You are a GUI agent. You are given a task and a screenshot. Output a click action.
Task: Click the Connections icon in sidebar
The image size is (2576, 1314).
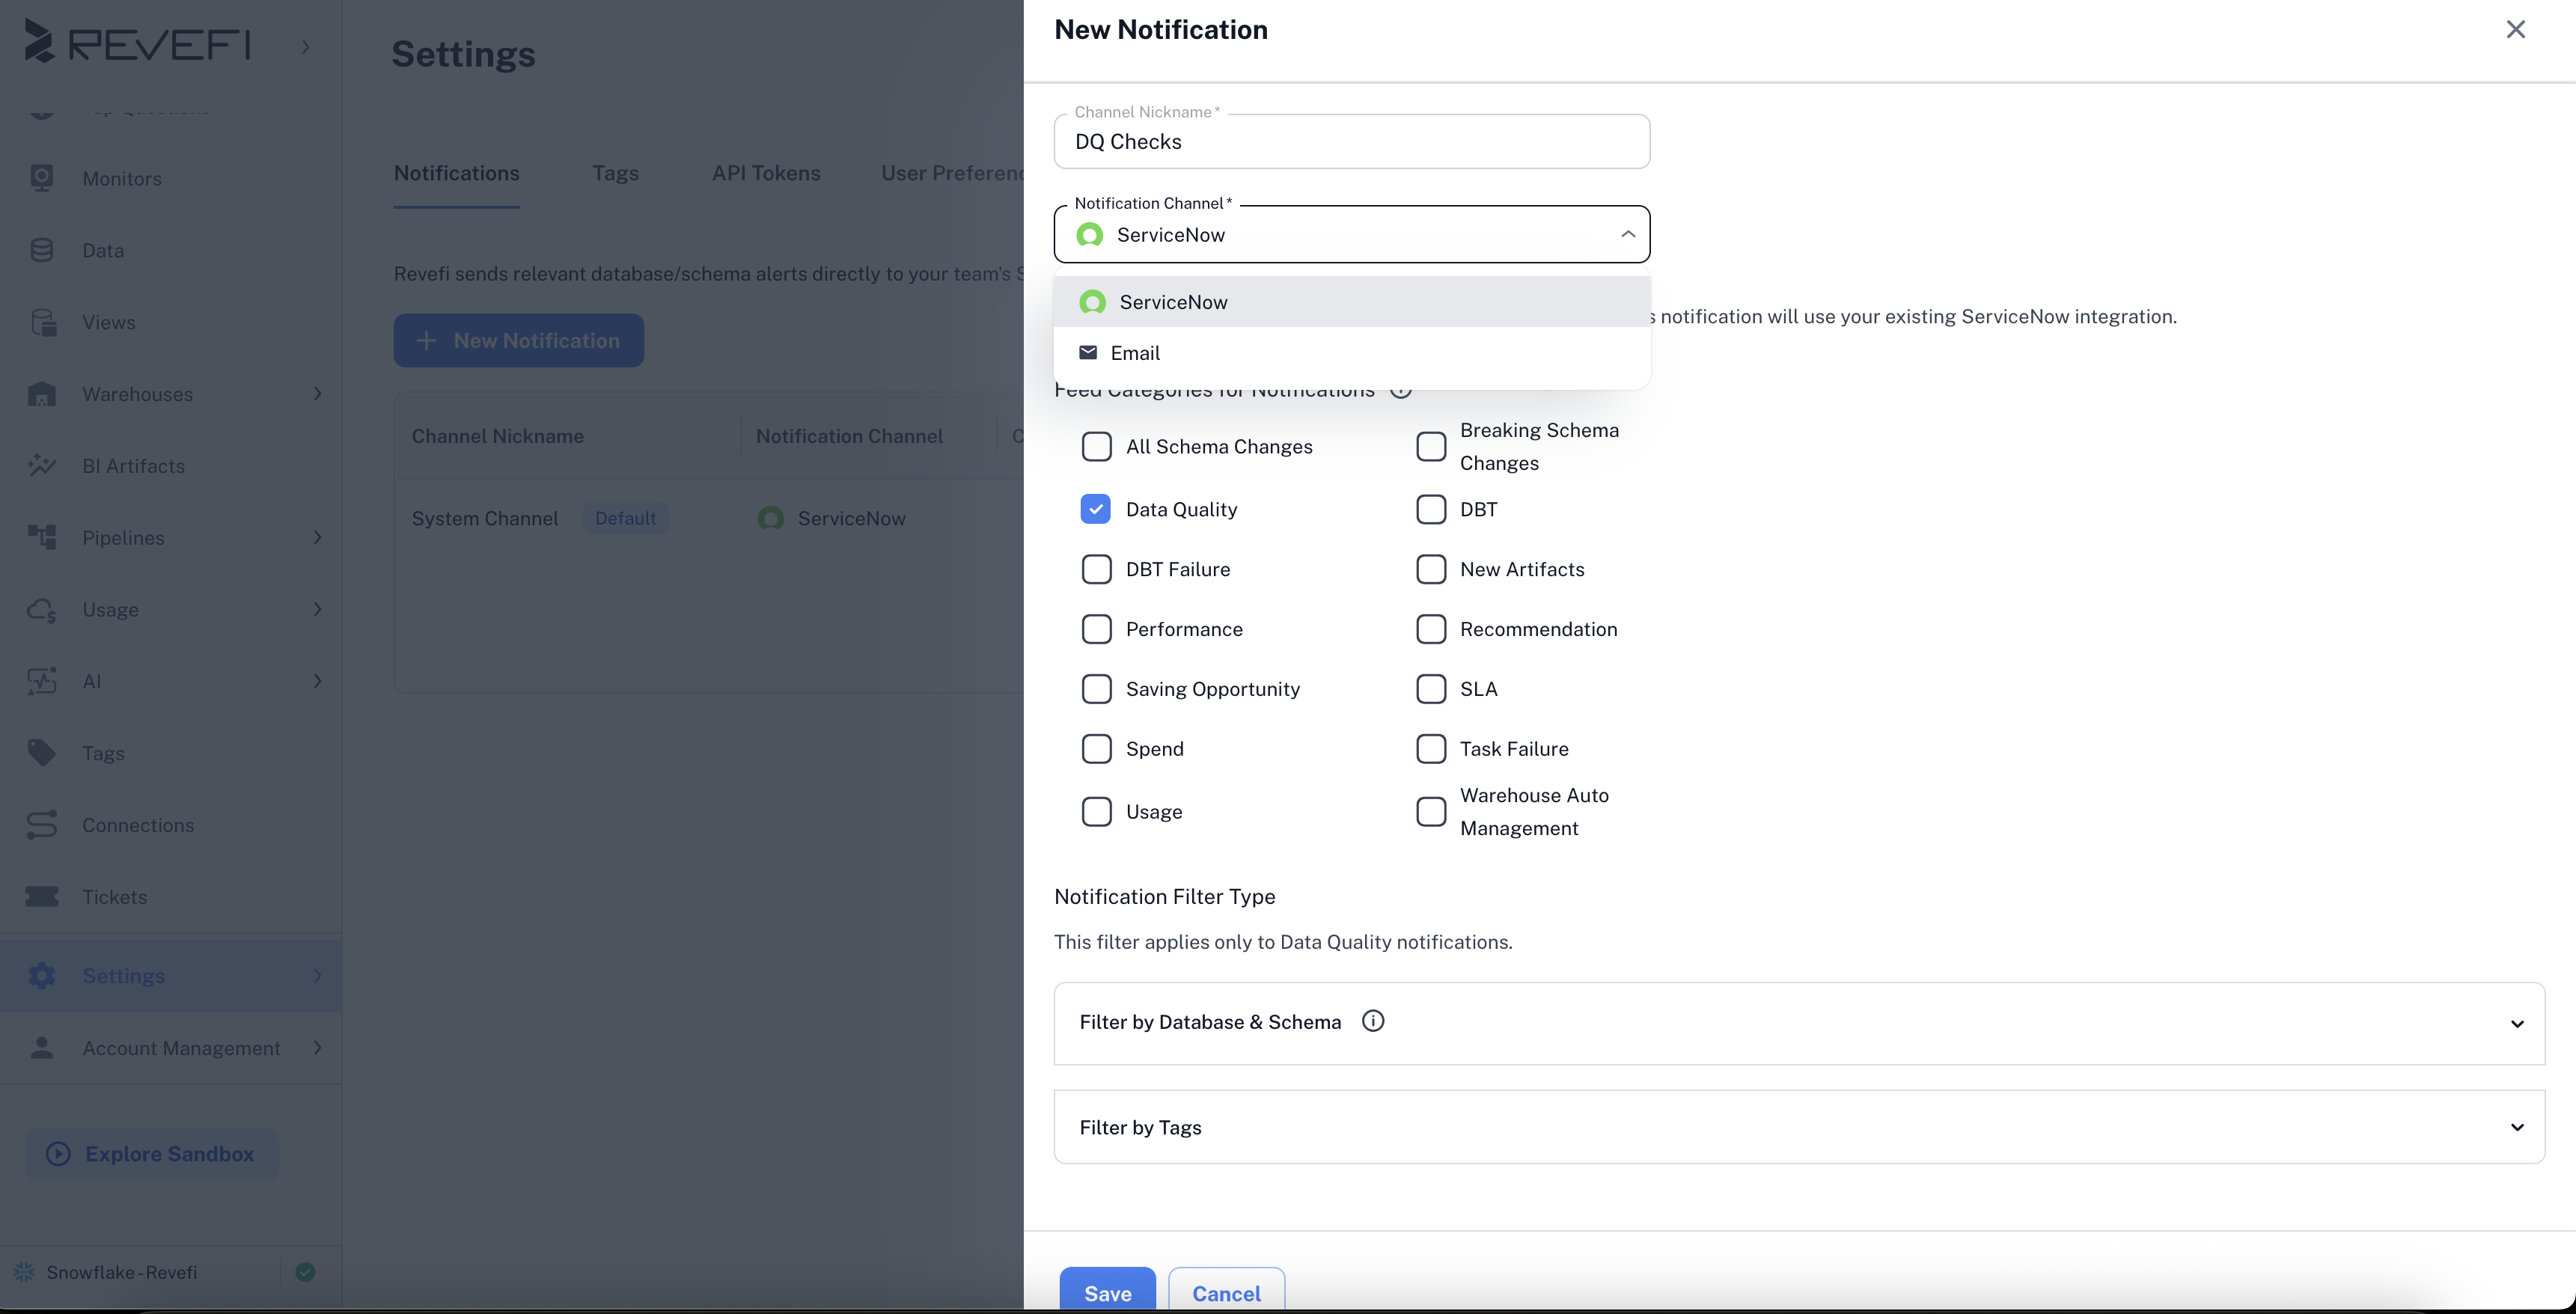(41, 825)
